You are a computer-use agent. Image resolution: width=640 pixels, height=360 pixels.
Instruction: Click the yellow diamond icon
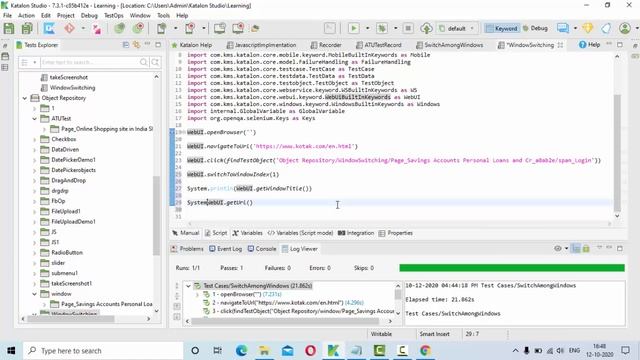coord(588,28)
